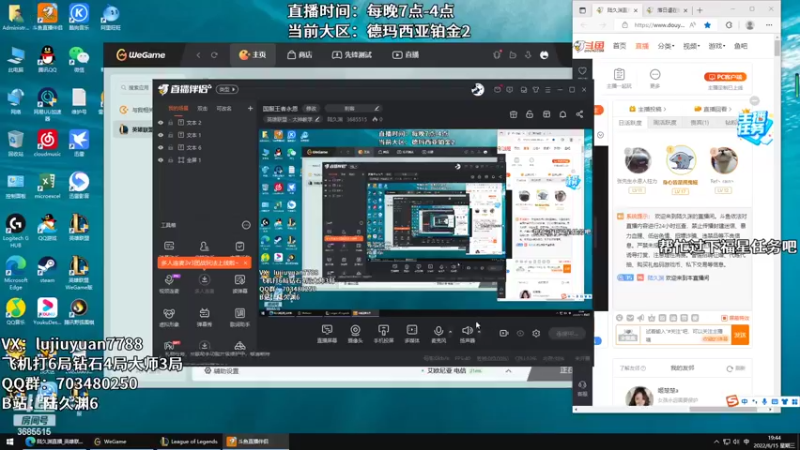The width and height of the screenshot is (800, 450).
Task: Open share icon in streaming companion
Action: point(579,114)
